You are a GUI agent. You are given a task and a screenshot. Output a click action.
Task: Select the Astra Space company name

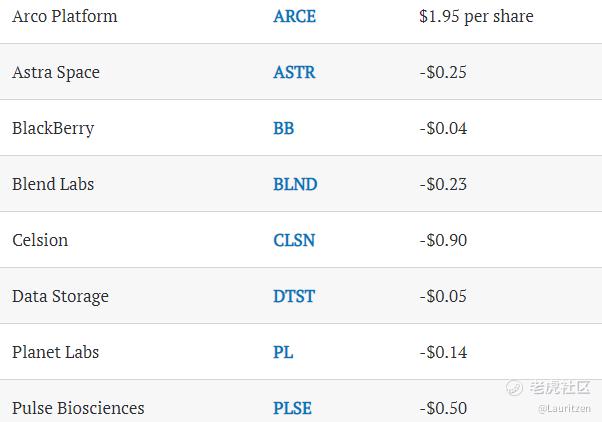point(56,73)
